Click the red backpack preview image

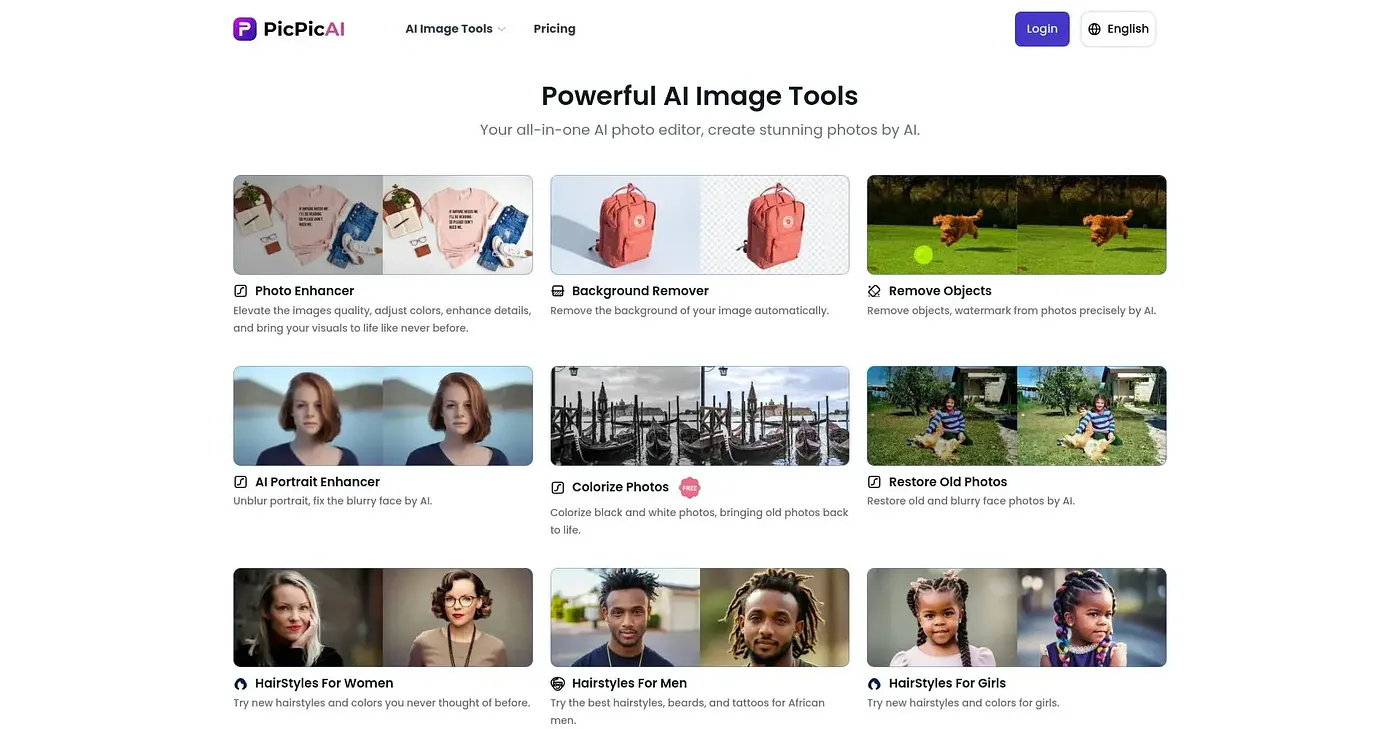[700, 225]
